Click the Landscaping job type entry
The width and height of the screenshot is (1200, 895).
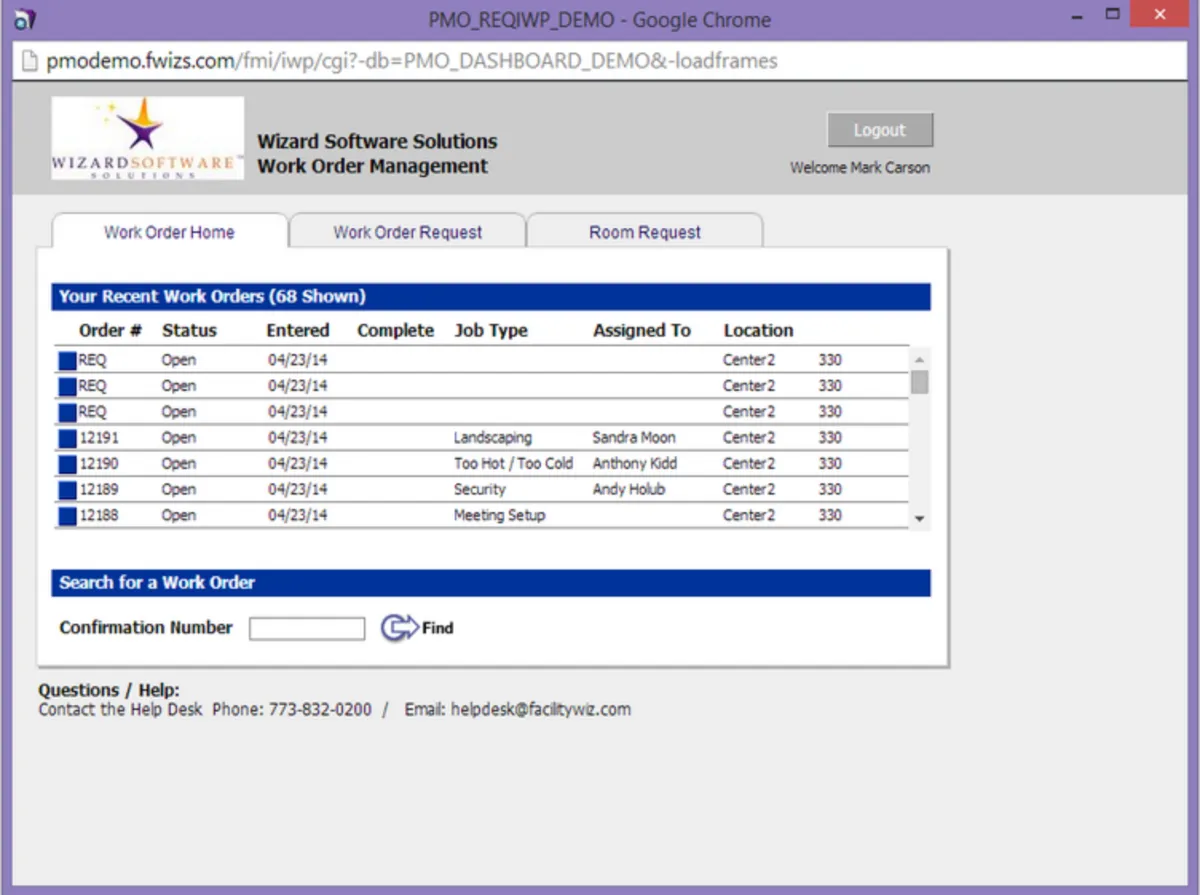(x=493, y=438)
